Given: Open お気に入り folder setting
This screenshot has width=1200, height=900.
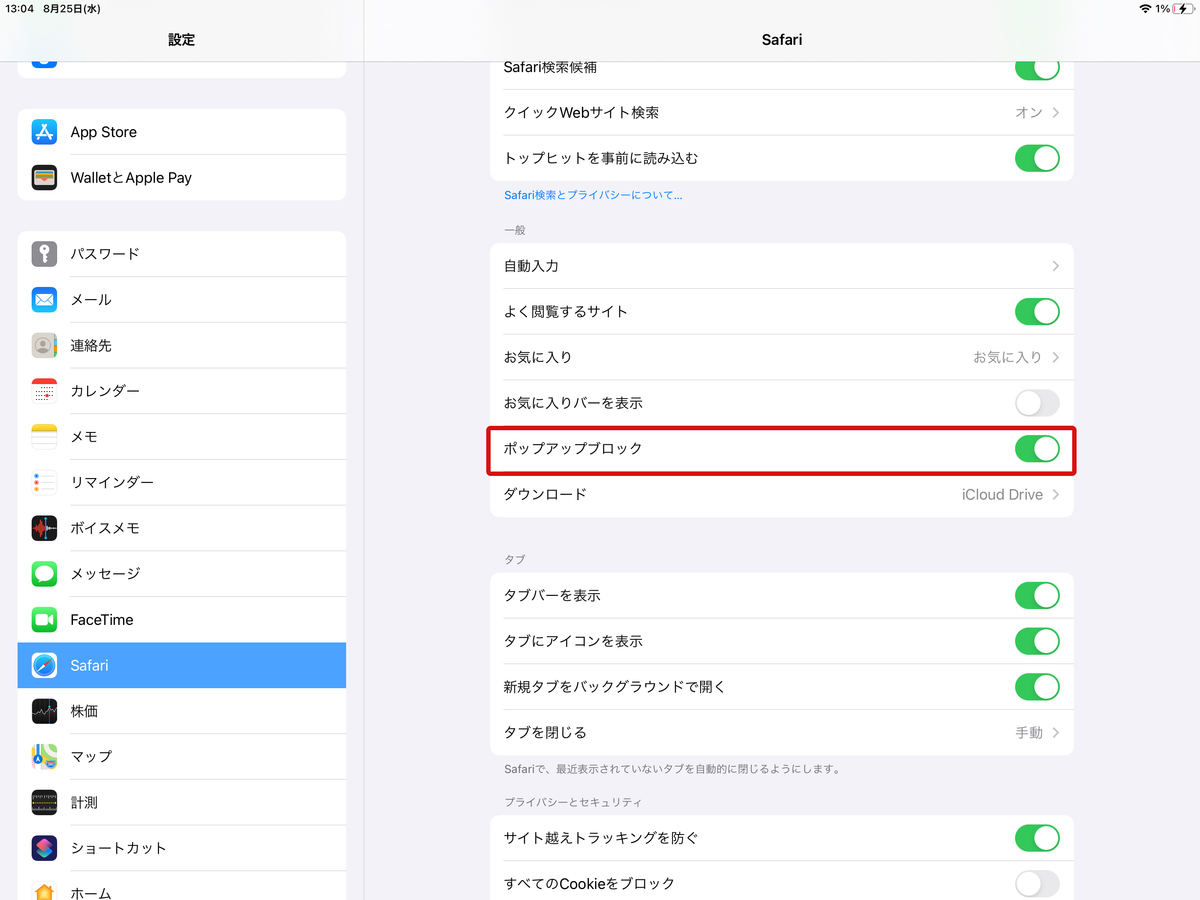Looking at the screenshot, I should 782,357.
